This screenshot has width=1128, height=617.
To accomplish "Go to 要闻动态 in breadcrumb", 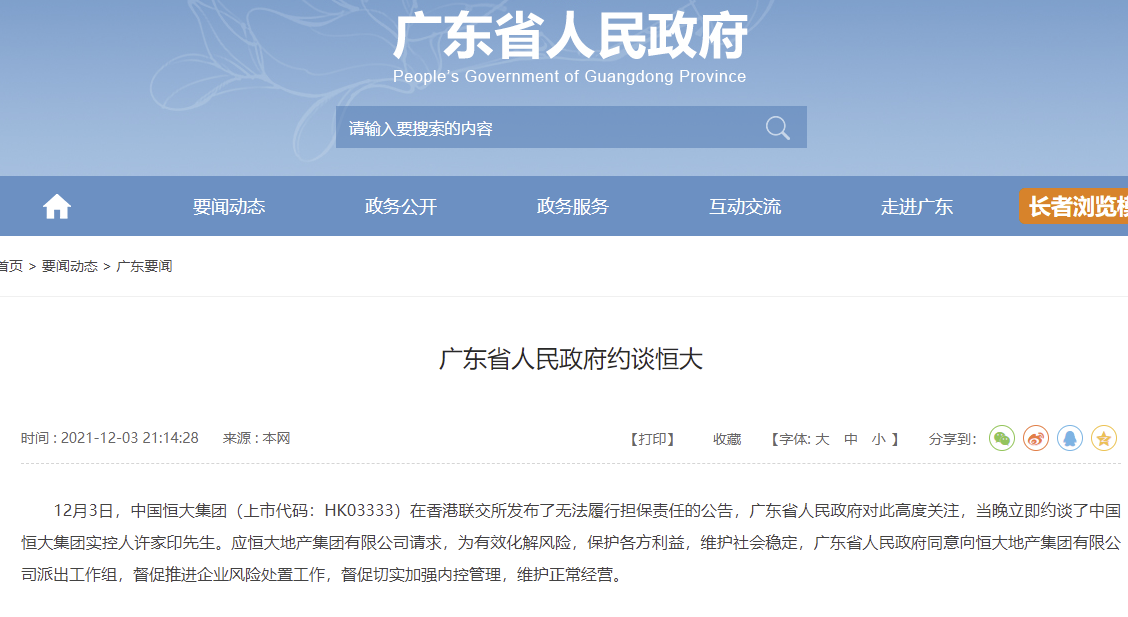I will pyautogui.click(x=70, y=266).
